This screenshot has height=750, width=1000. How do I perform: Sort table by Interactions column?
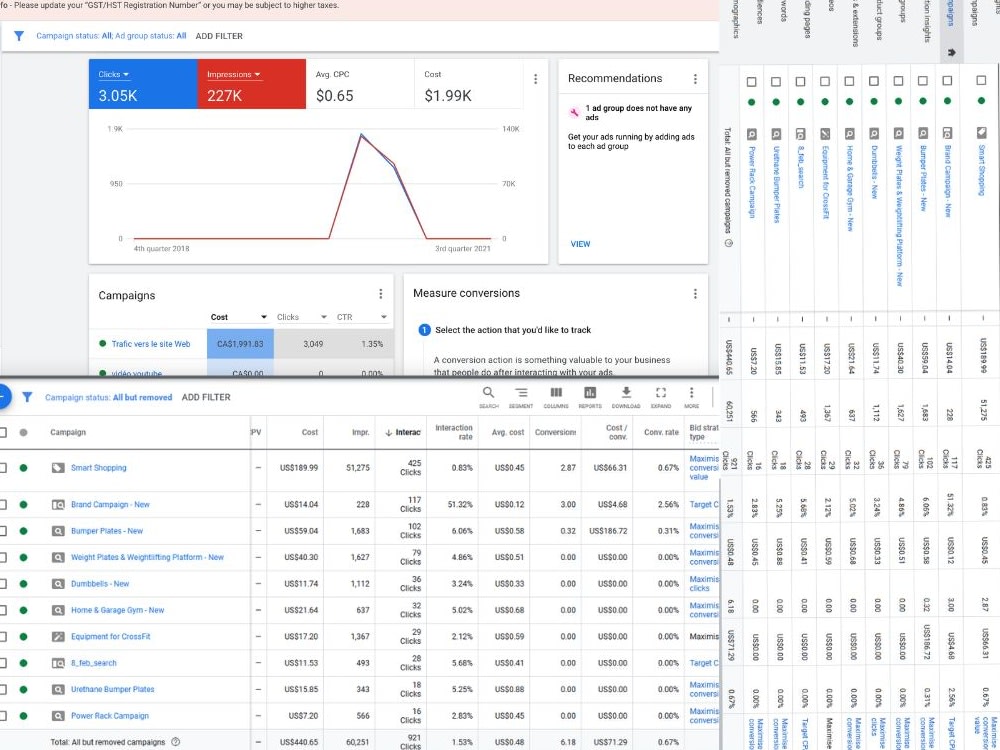coord(402,432)
